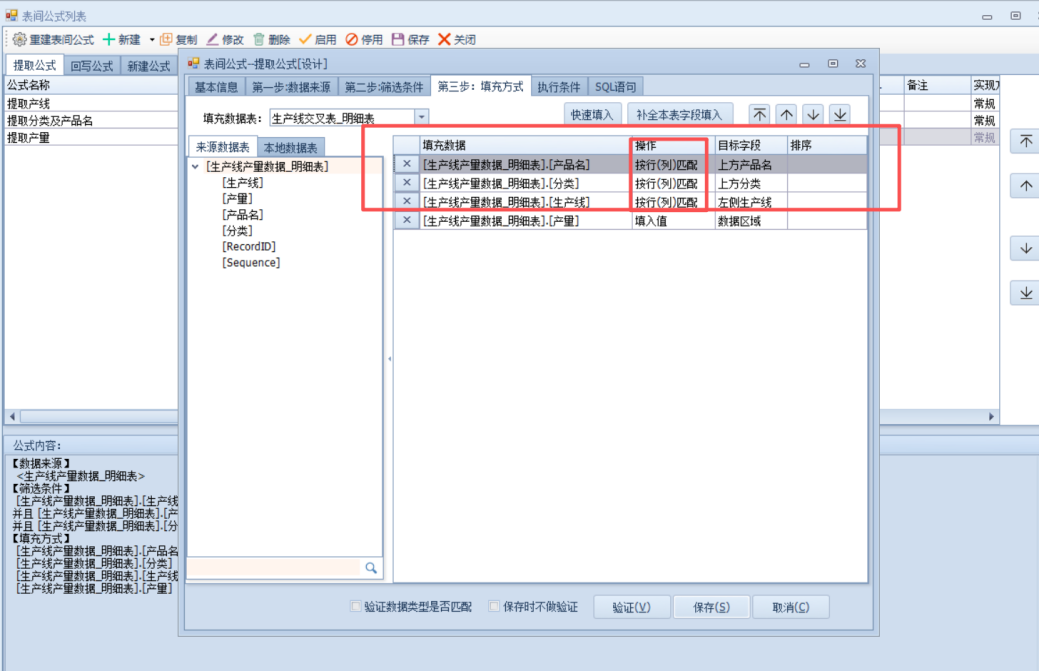This screenshot has width=1040, height=671.
Task: Check the 保存时不做验证 option
Action: tap(494, 607)
